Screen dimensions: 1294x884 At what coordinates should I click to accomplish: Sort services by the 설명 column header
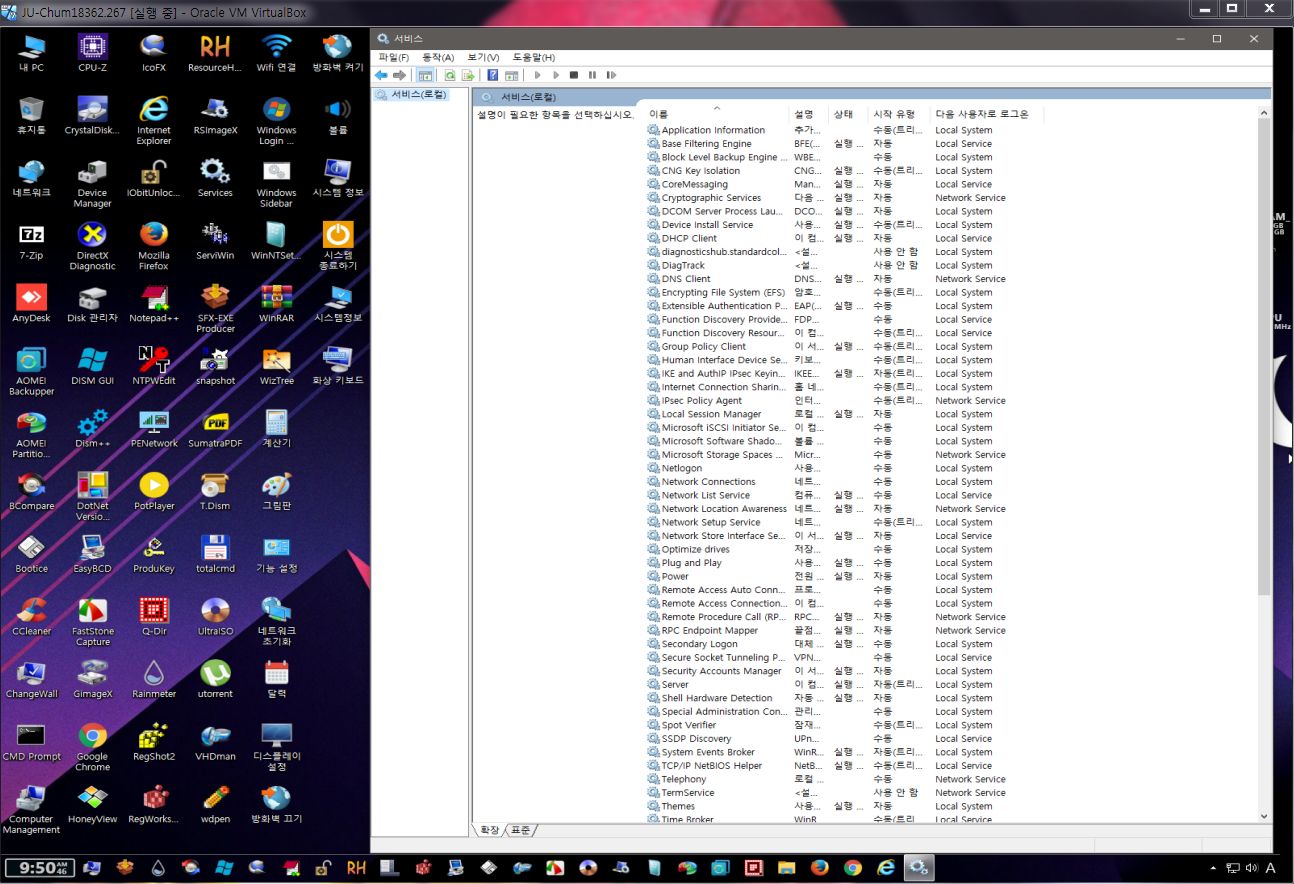pyautogui.click(x=809, y=114)
